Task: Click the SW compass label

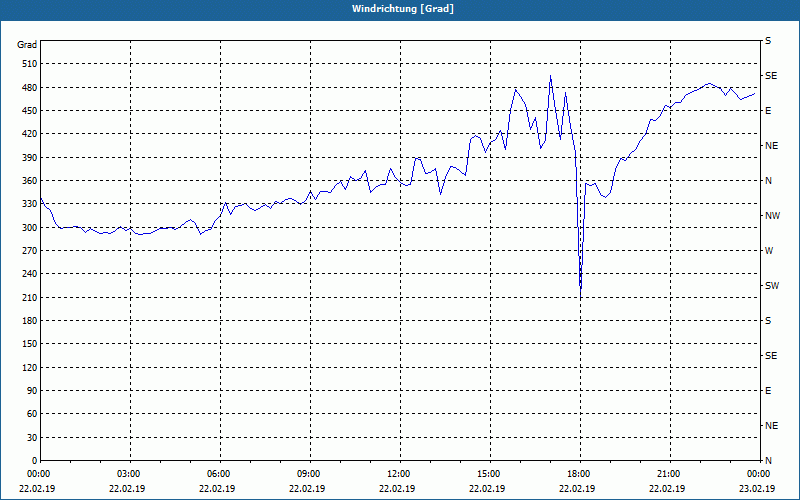Action: (772, 286)
